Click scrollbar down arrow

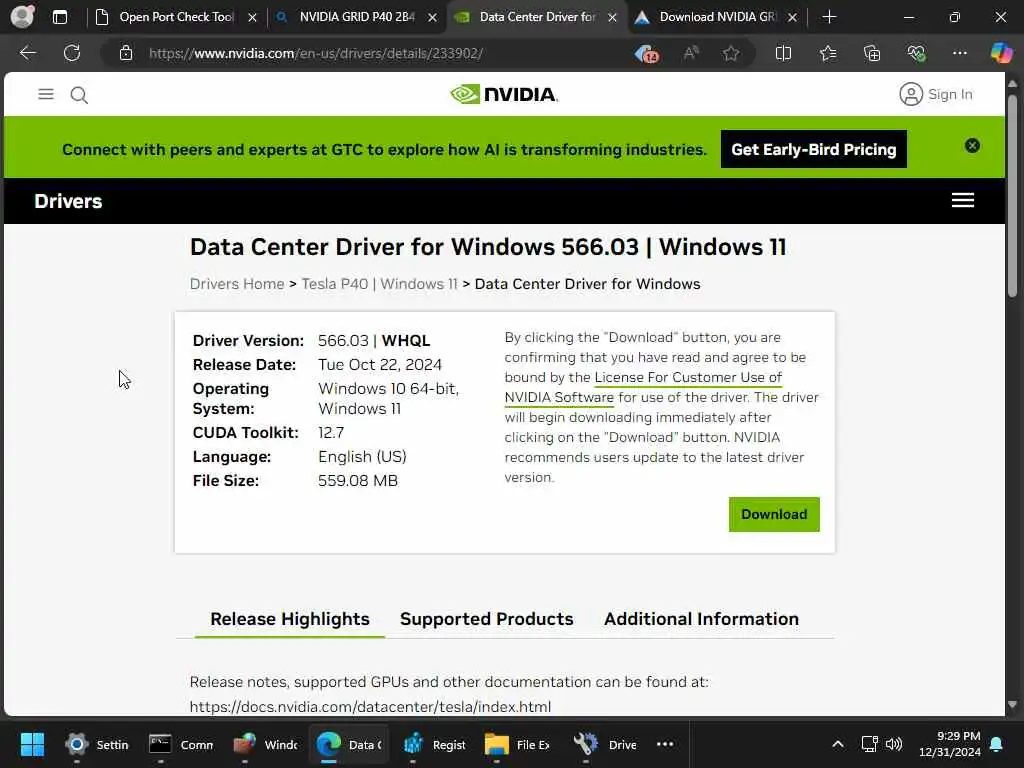[1012, 705]
